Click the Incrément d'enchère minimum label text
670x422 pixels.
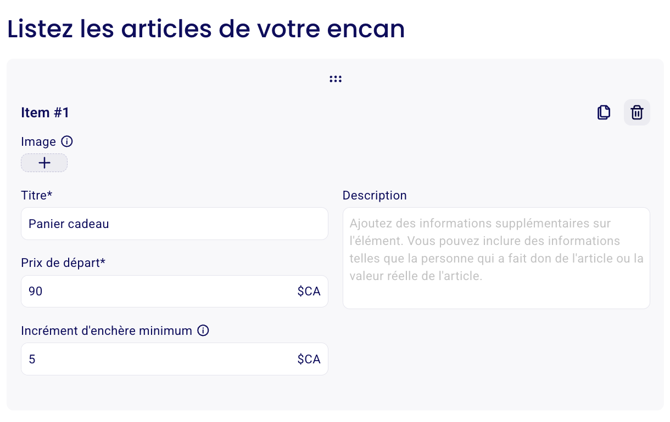(x=107, y=331)
